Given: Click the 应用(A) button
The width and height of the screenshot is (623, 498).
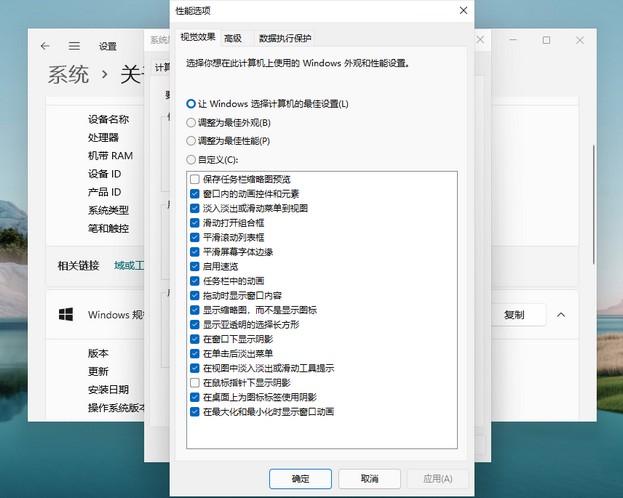Looking at the screenshot, I should point(438,479).
